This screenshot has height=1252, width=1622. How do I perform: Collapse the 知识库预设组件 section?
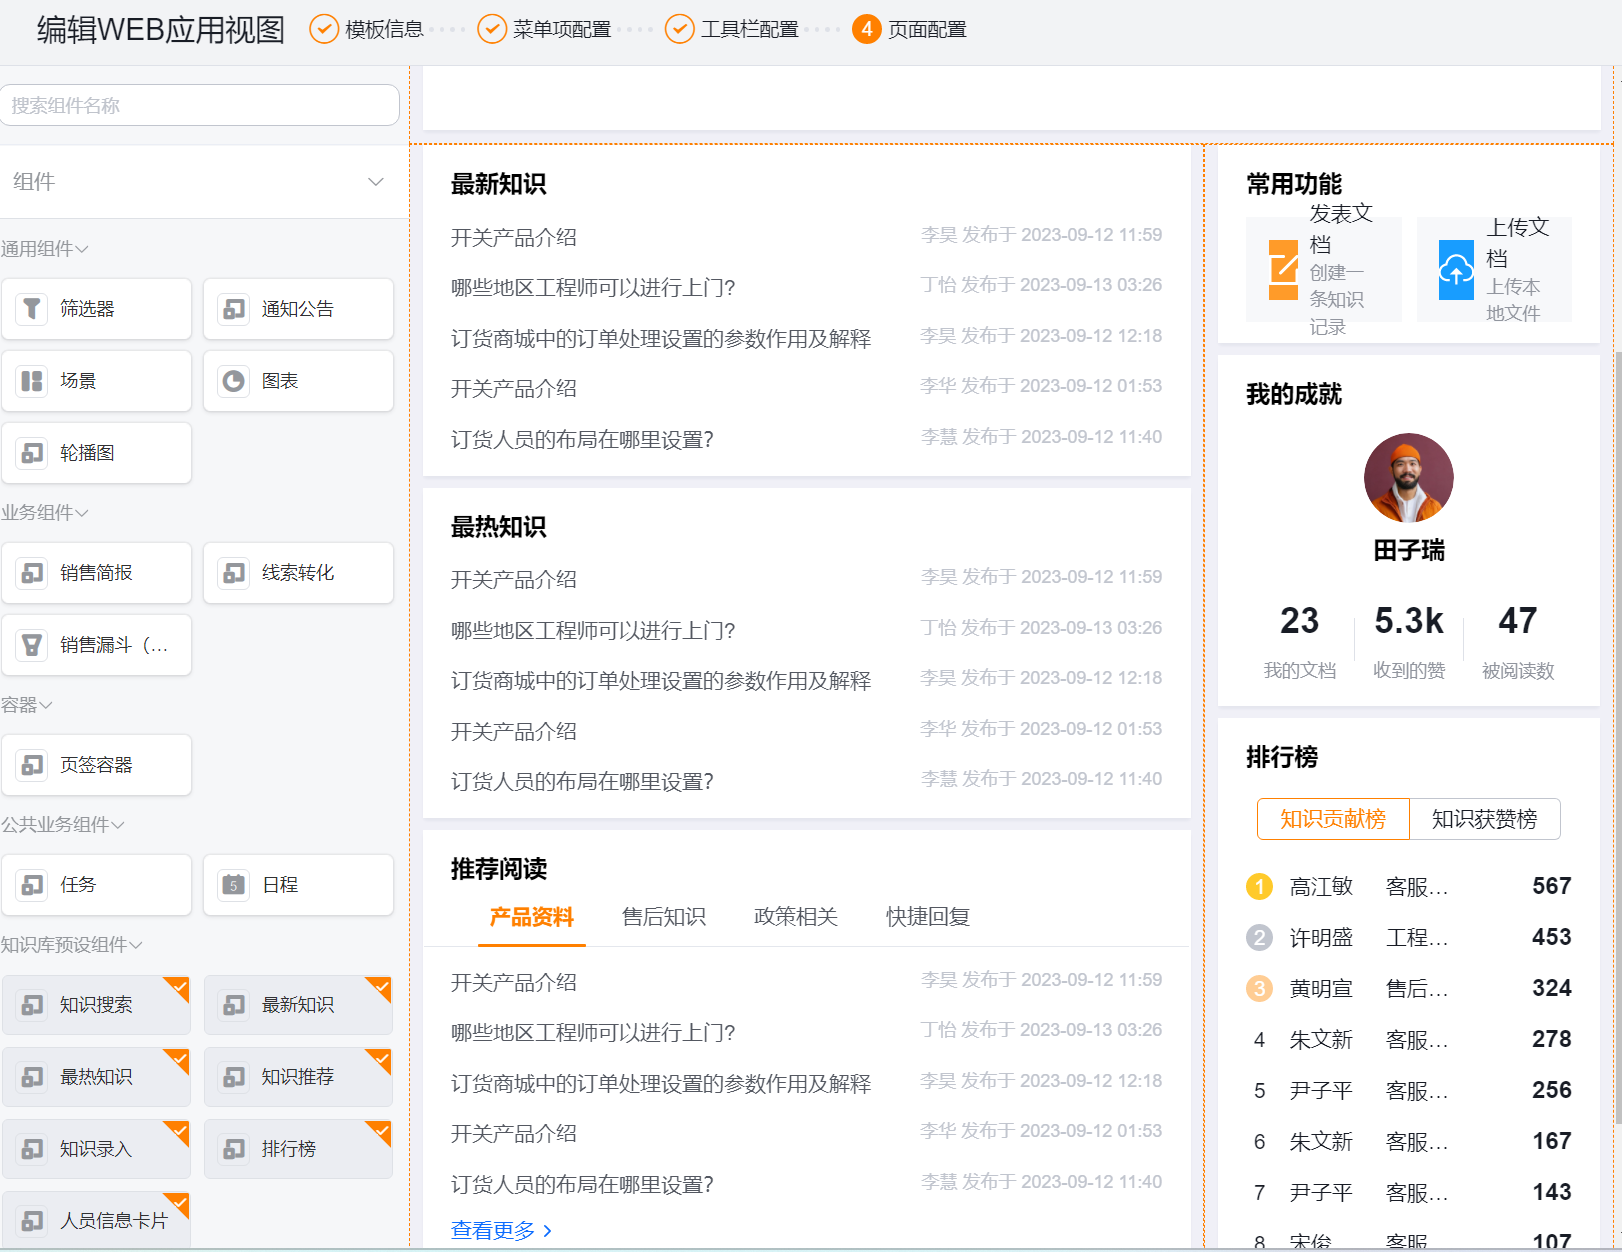tap(135, 944)
